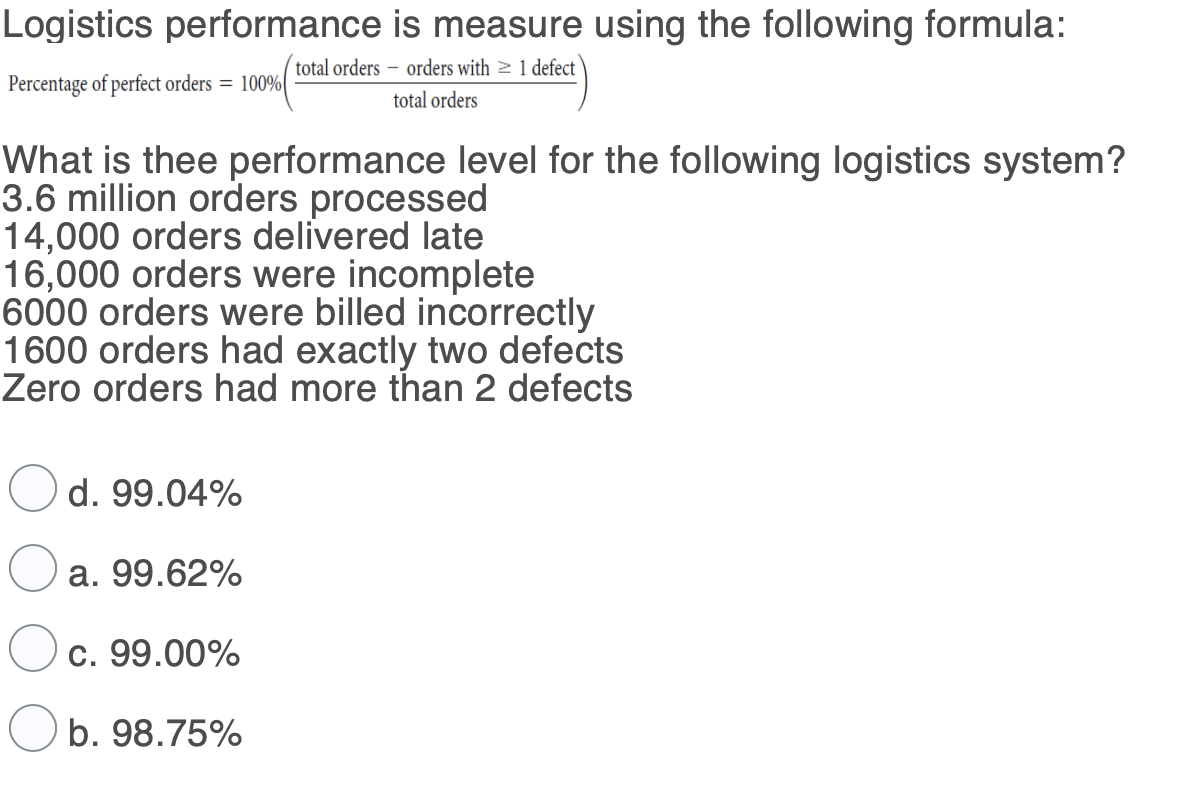Click the line about zero orders beyond 2 defects
The width and height of the screenshot is (1199, 793).
317,389
